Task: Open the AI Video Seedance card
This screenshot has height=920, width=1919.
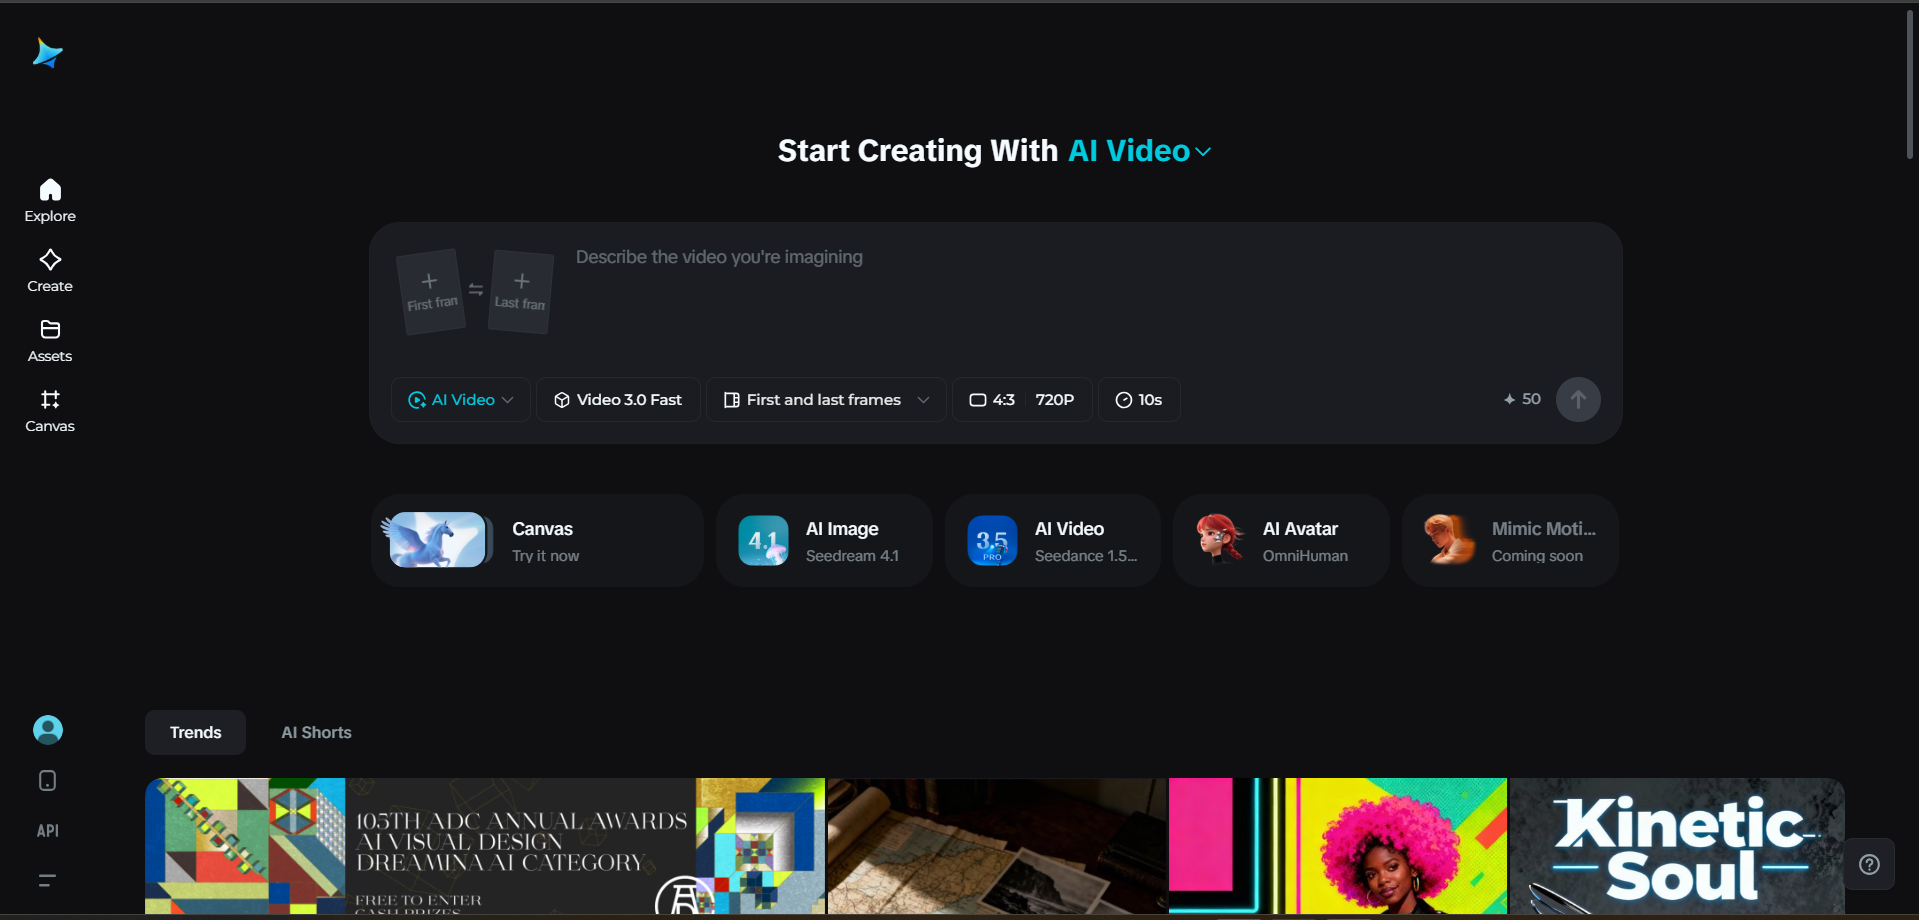Action: click(x=1053, y=541)
